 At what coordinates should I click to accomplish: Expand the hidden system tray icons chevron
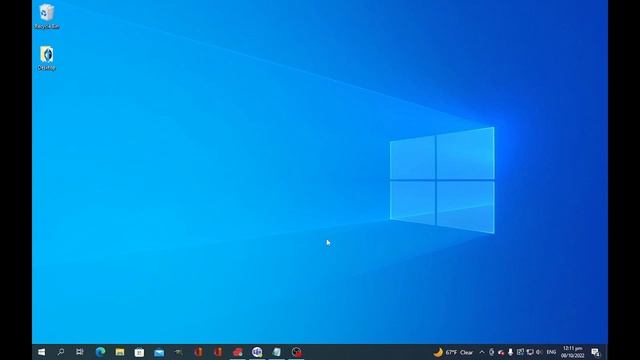482,352
